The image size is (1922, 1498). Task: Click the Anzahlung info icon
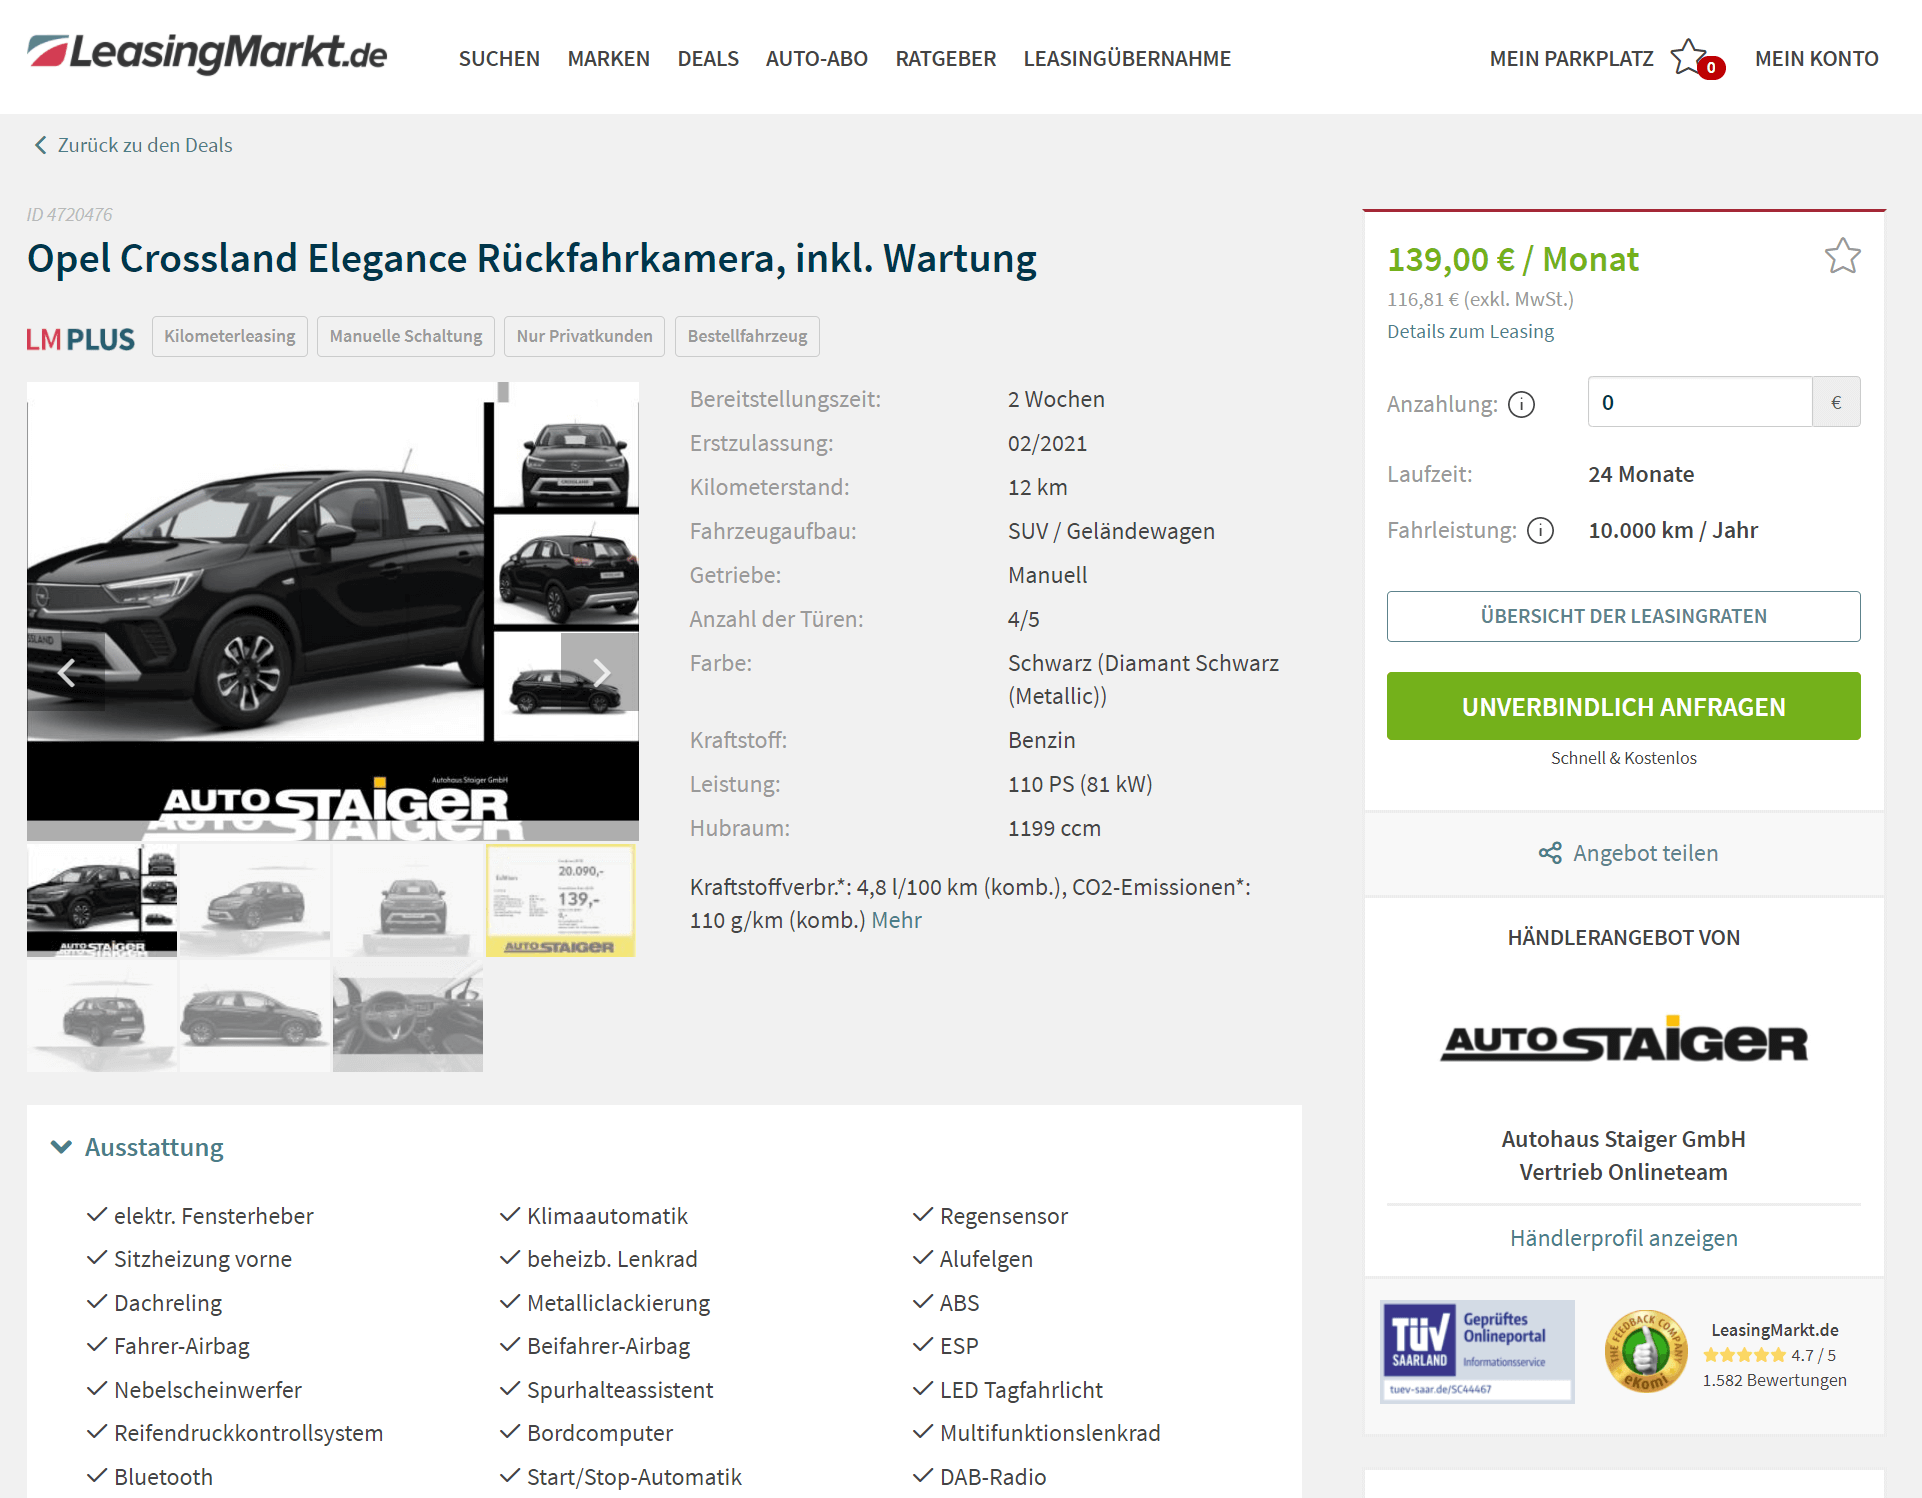click(1521, 404)
